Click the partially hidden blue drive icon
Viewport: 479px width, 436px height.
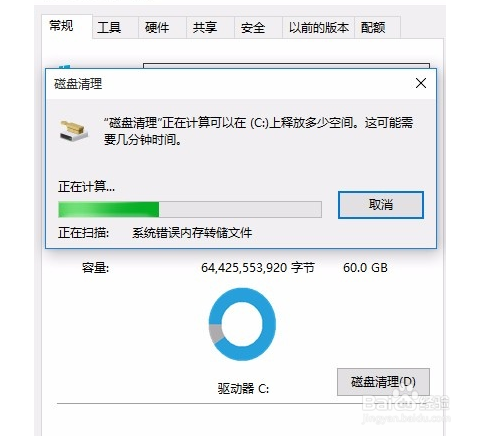[x=64, y=67]
